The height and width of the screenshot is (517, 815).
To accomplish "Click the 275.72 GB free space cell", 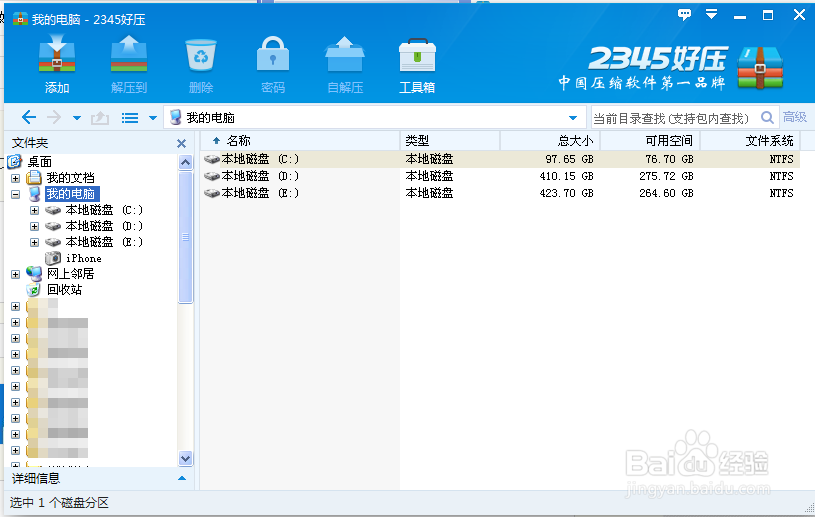I will 666,176.
